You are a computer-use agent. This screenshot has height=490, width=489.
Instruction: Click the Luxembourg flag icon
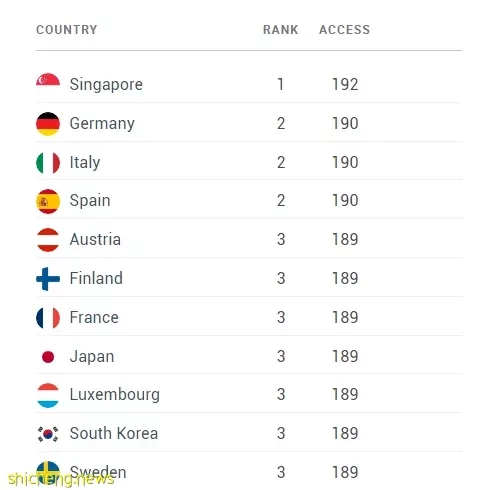pos(48,395)
